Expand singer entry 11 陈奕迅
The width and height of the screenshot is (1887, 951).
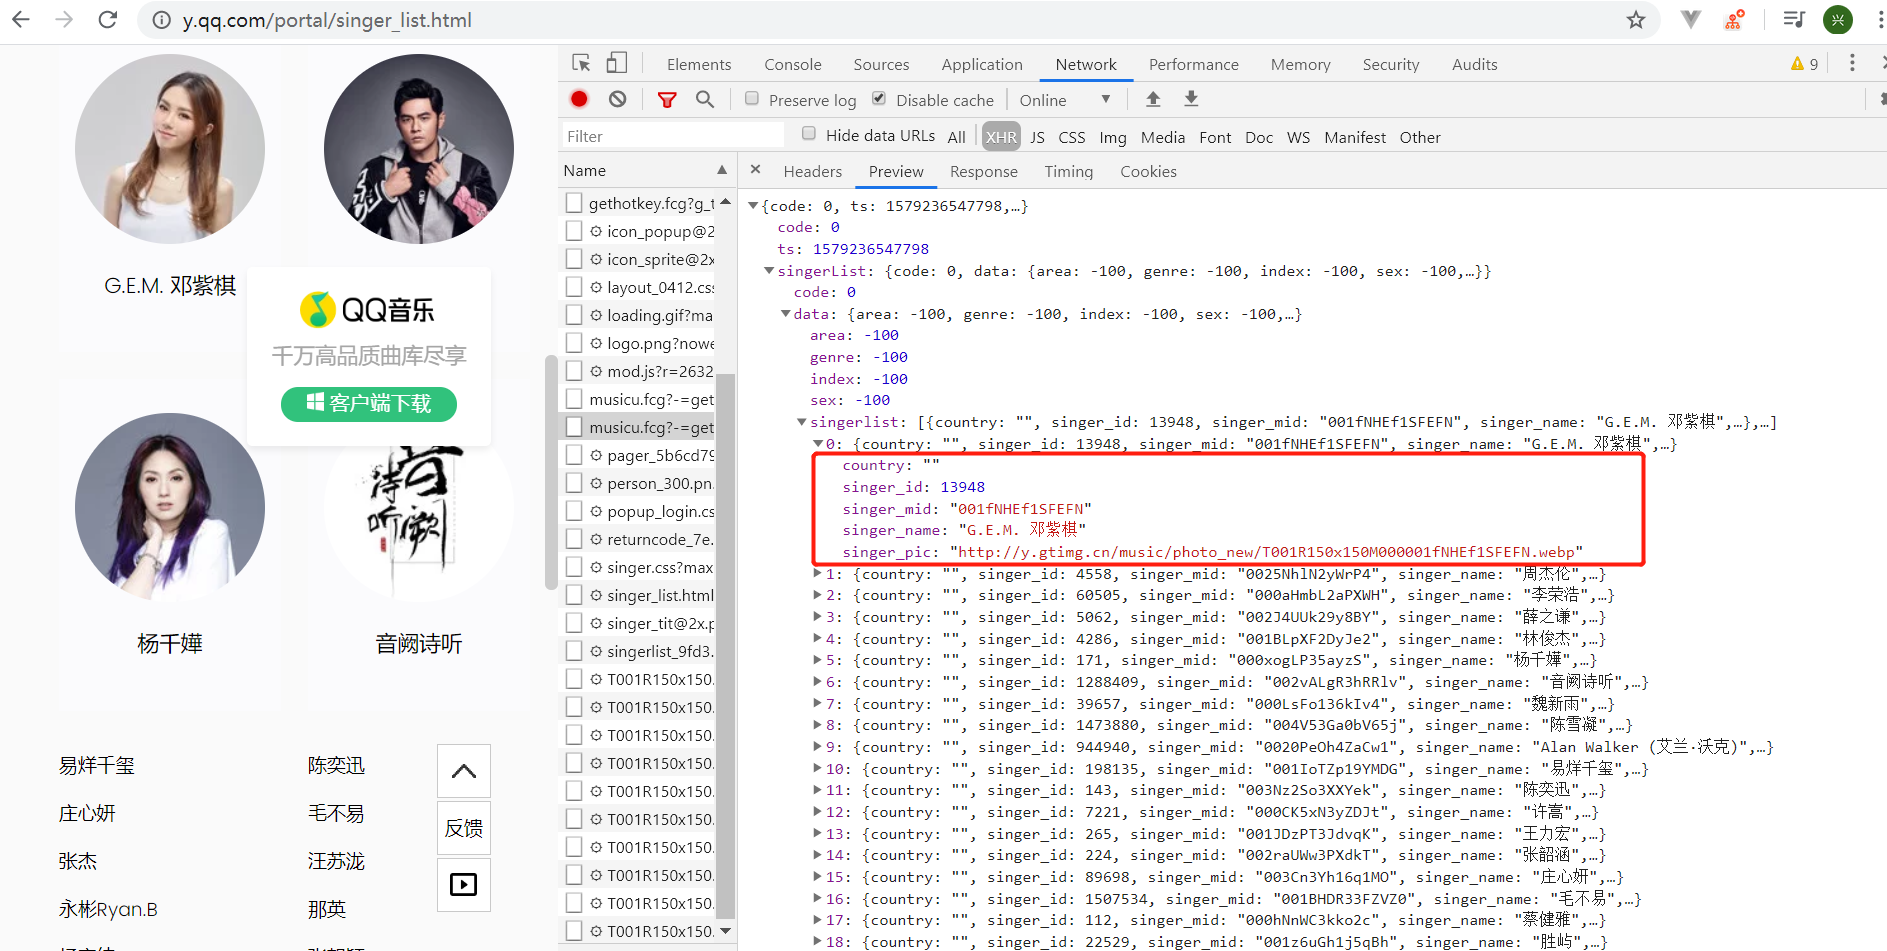(x=818, y=790)
